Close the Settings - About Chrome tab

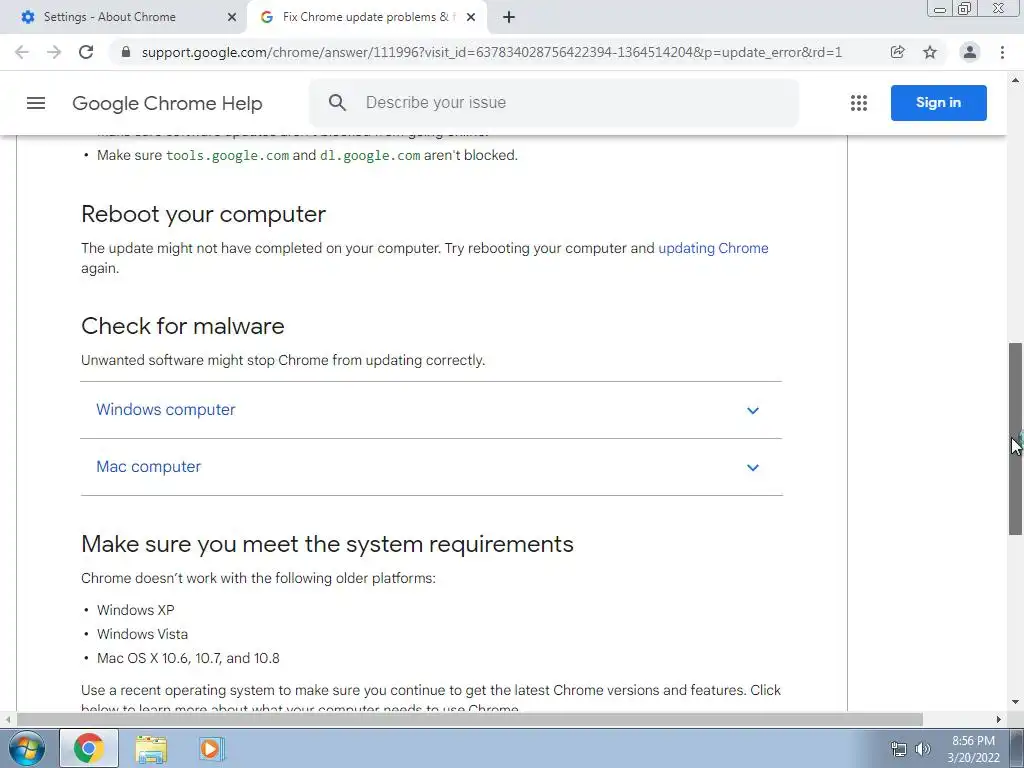click(232, 18)
